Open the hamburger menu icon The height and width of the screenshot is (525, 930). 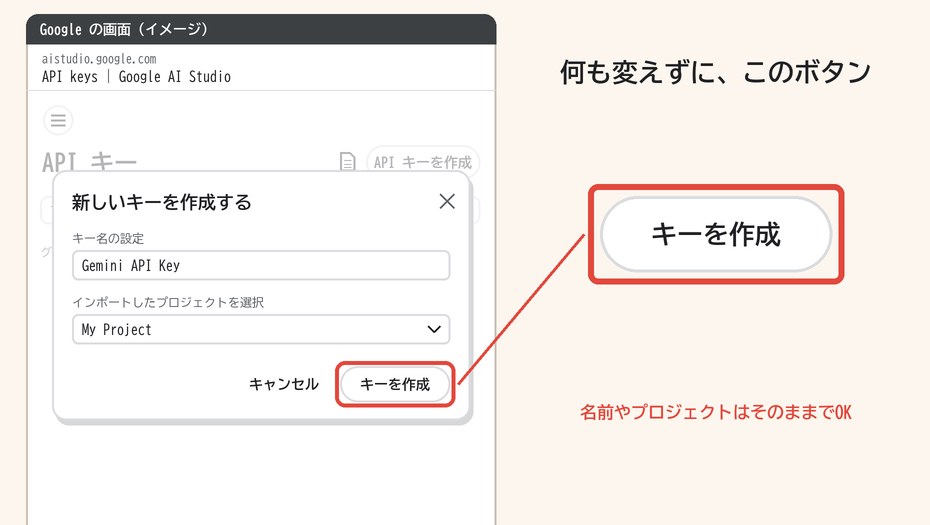pyautogui.click(x=58, y=120)
